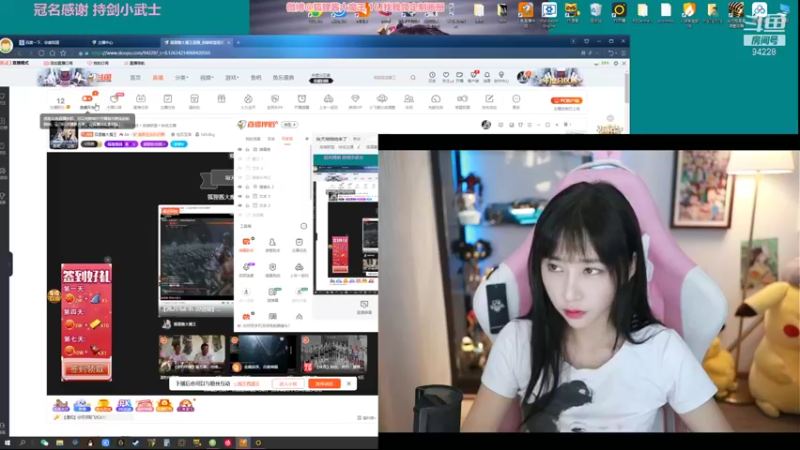Toggle eye icon on 窗口 1 layer

coord(240,159)
